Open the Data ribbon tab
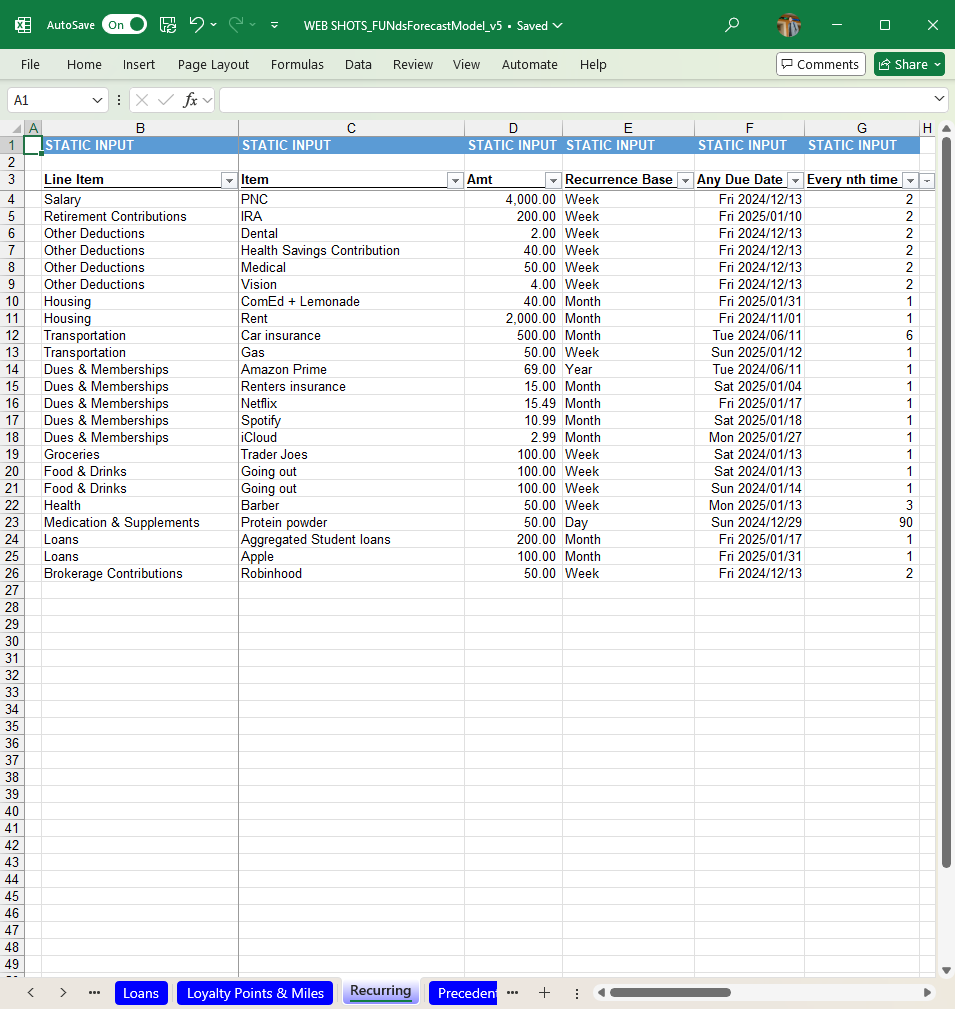955x1009 pixels. (x=358, y=64)
